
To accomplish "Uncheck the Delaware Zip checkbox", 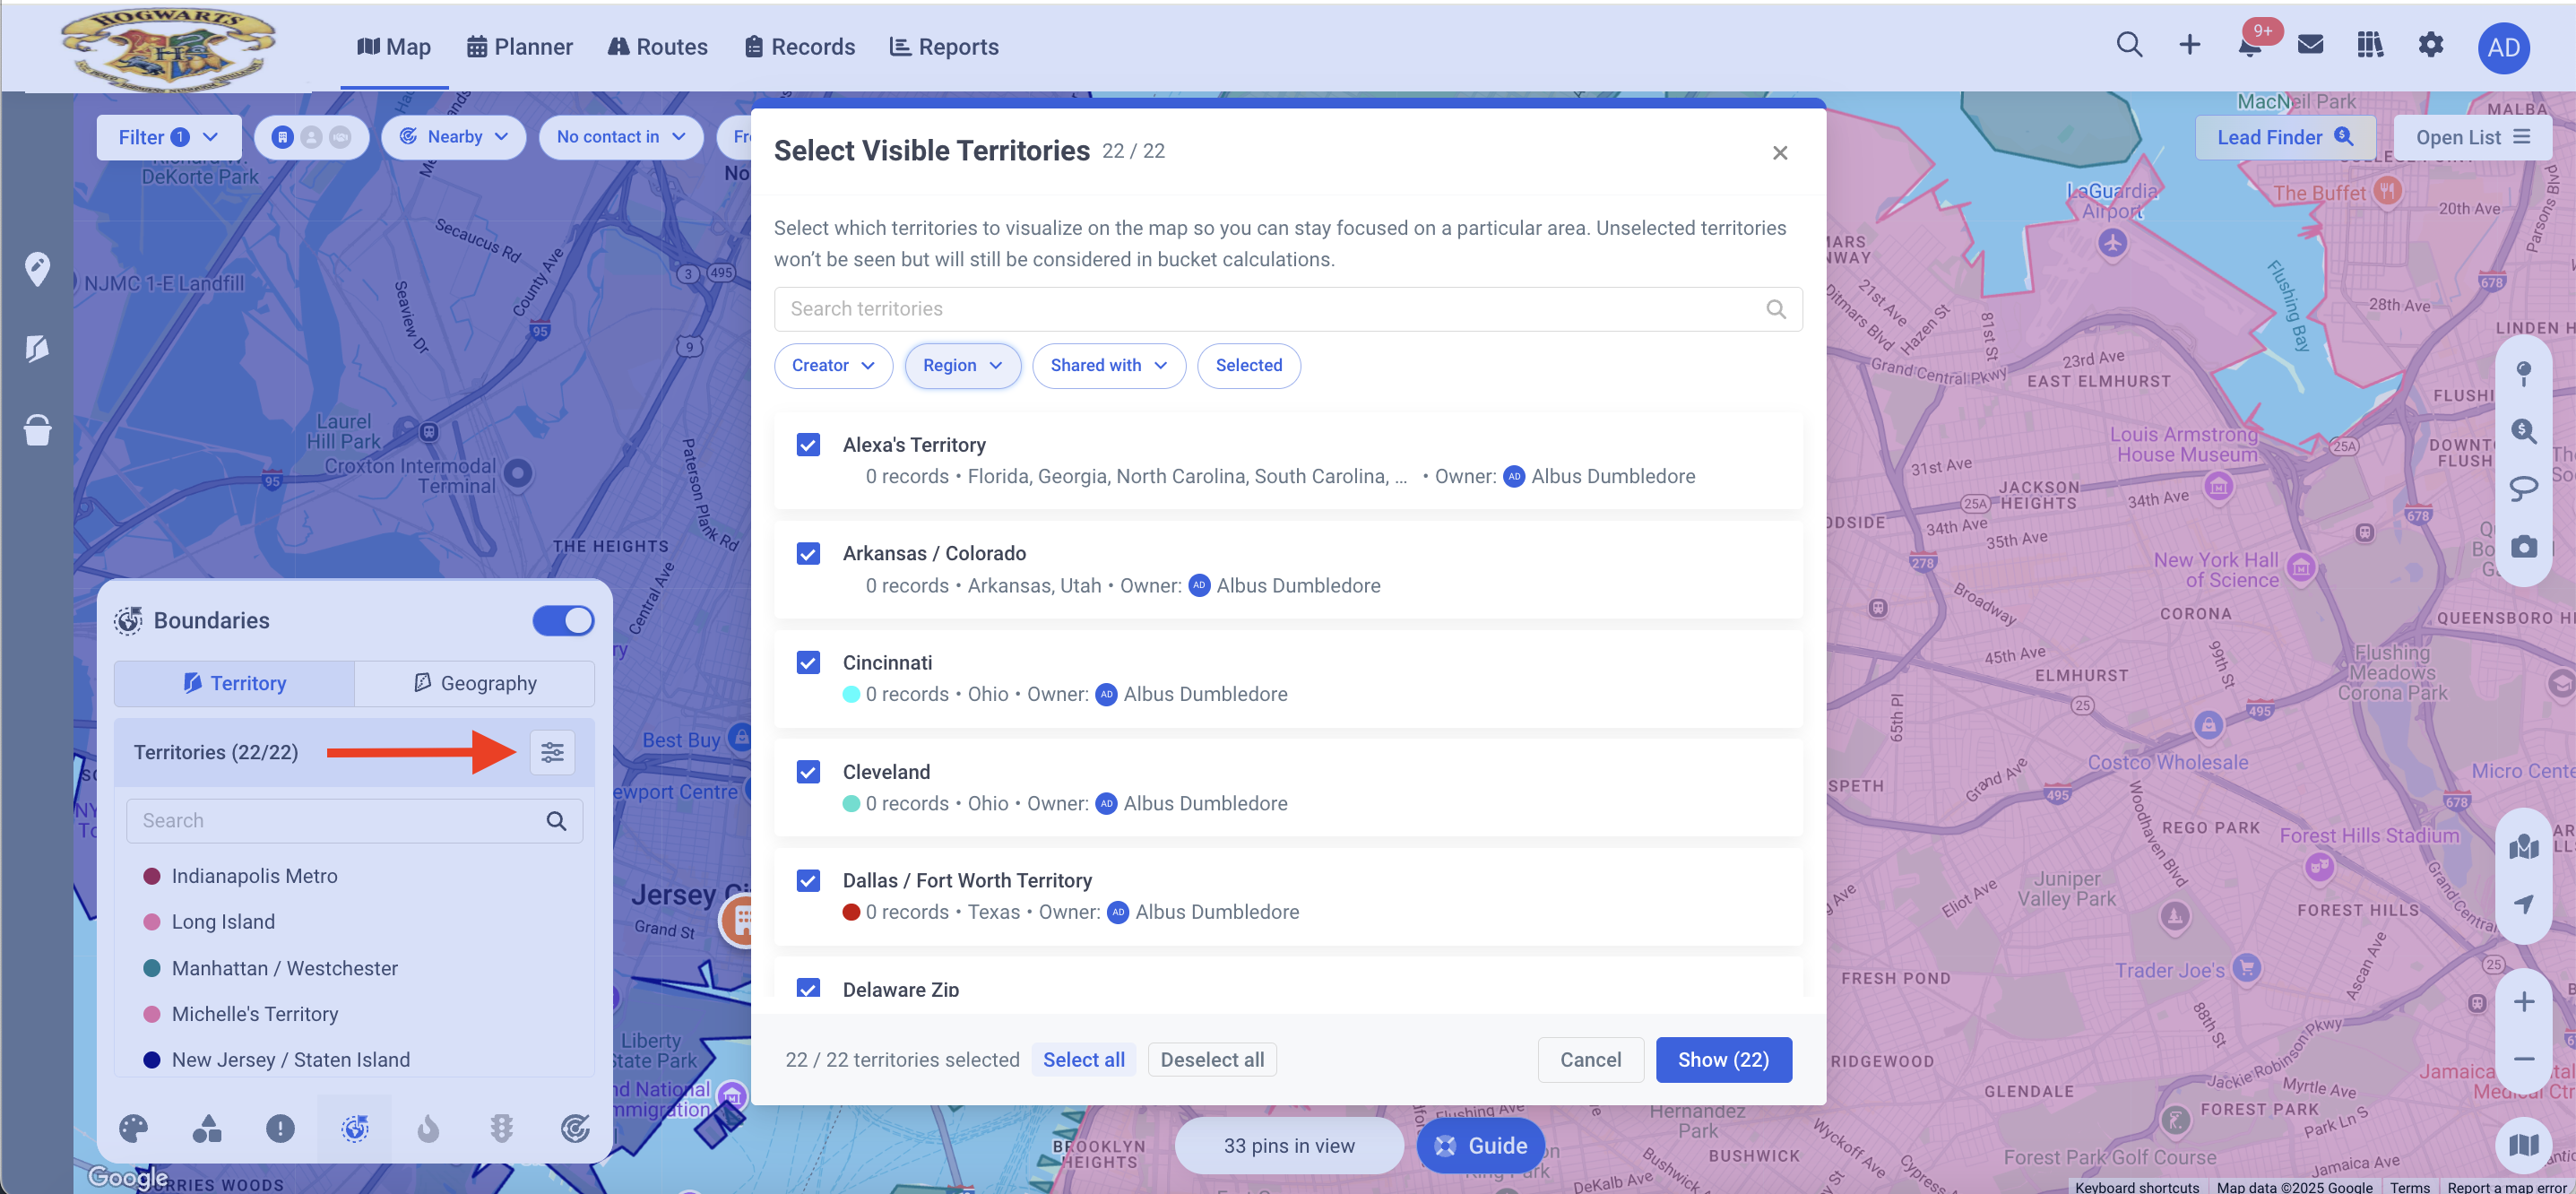I will 808,988.
